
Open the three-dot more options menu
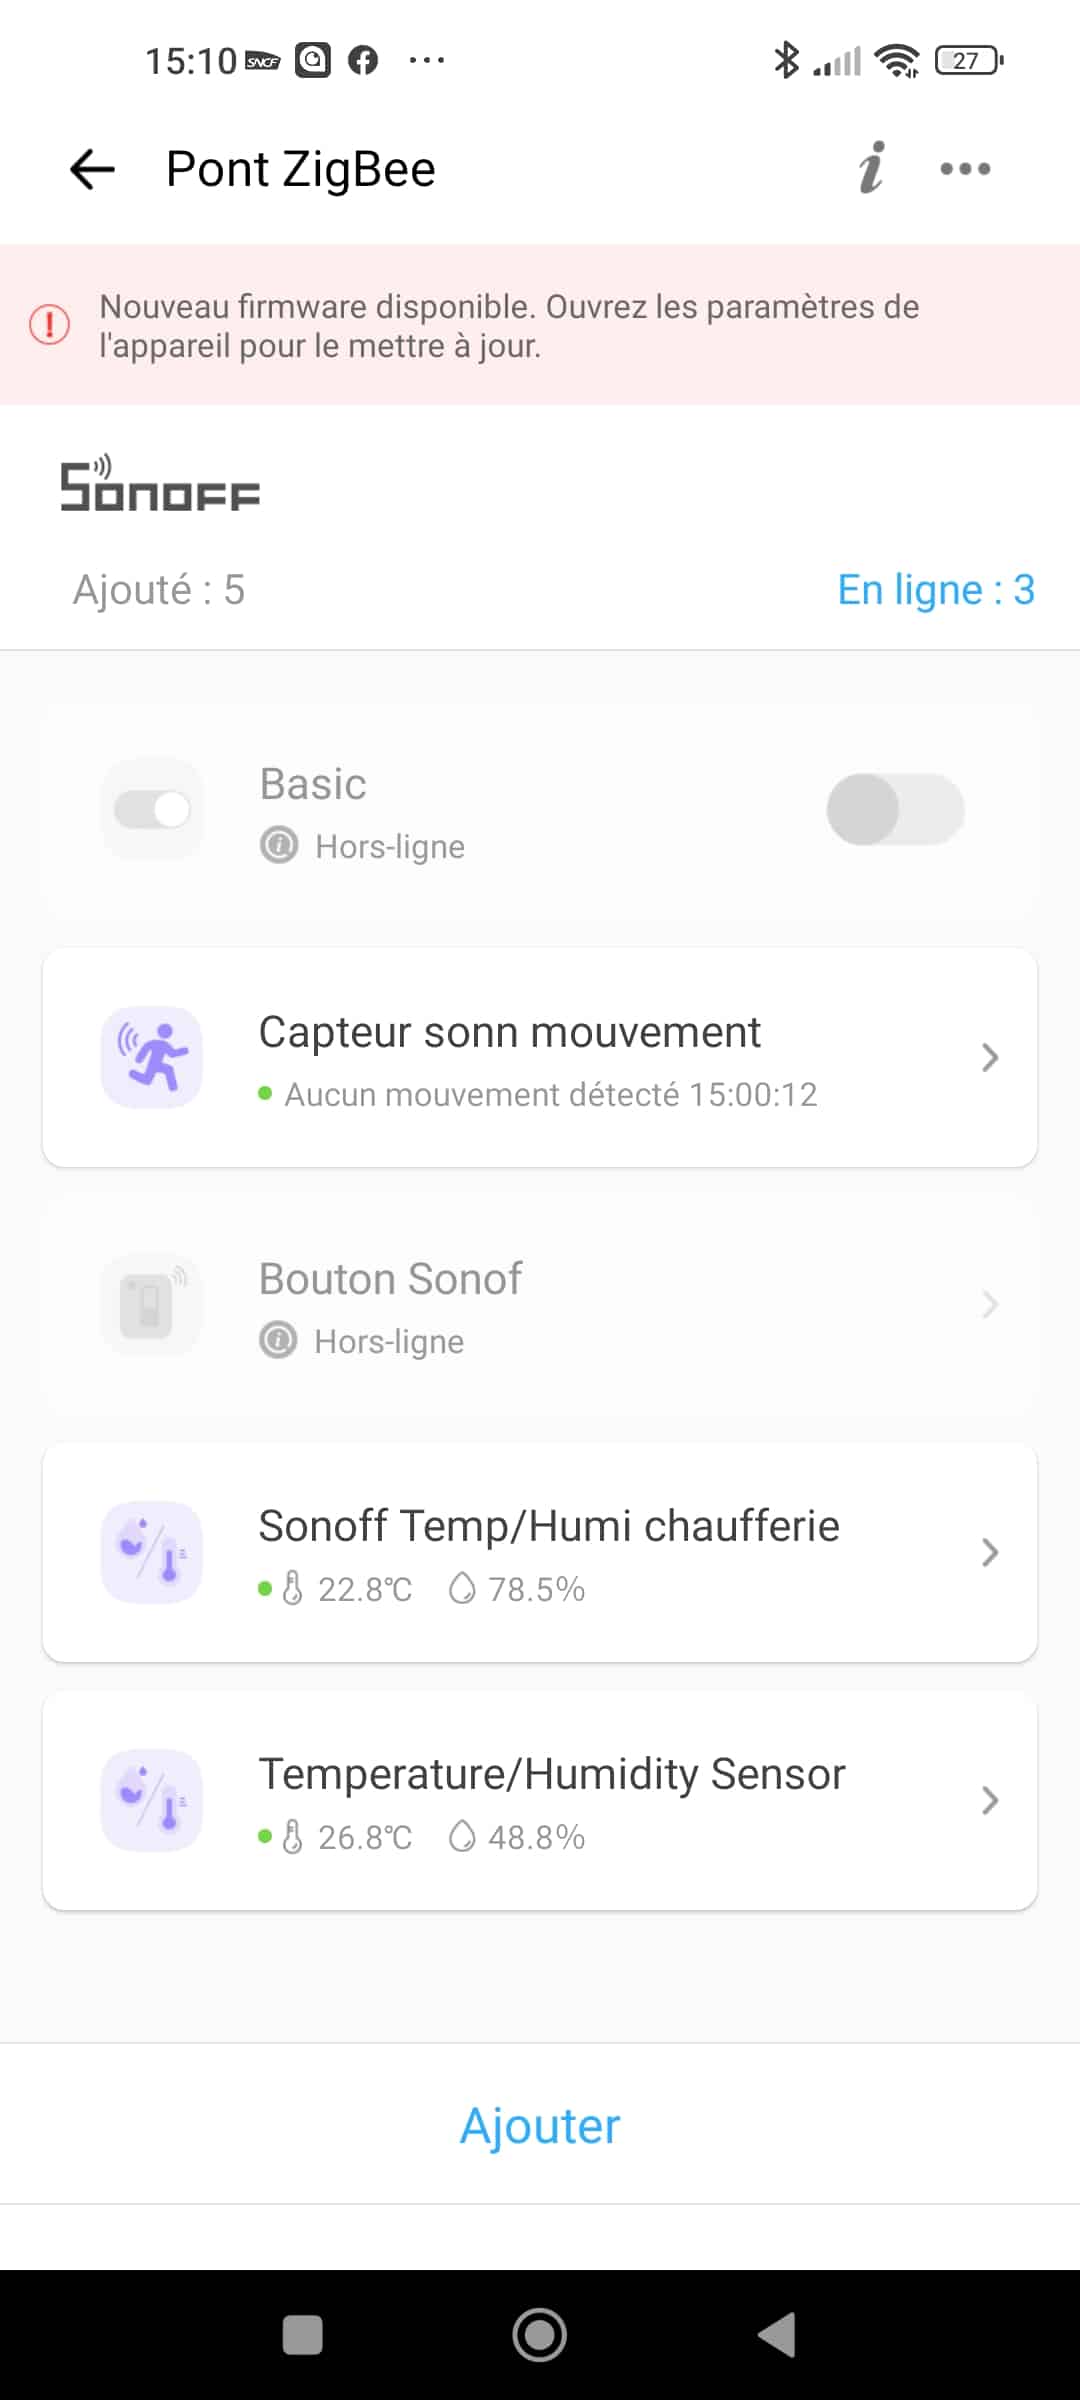[x=965, y=169]
